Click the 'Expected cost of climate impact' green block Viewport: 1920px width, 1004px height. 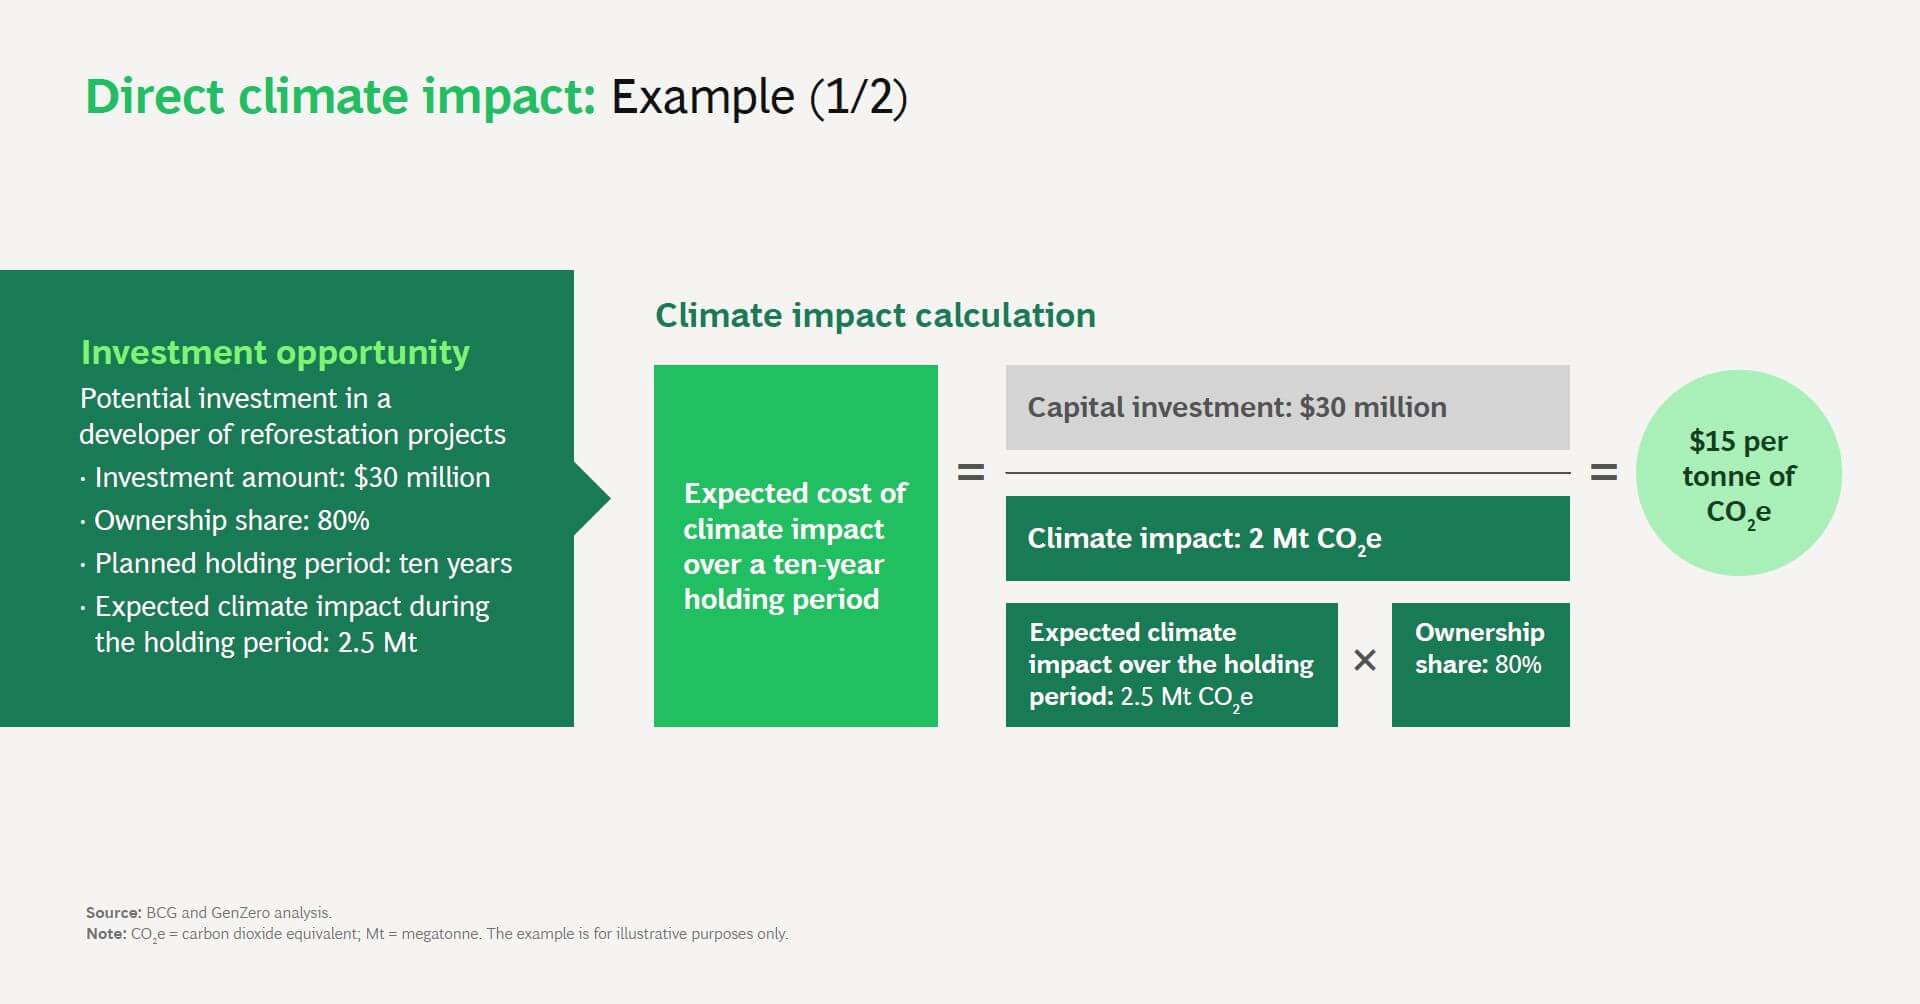pyautogui.click(x=796, y=545)
